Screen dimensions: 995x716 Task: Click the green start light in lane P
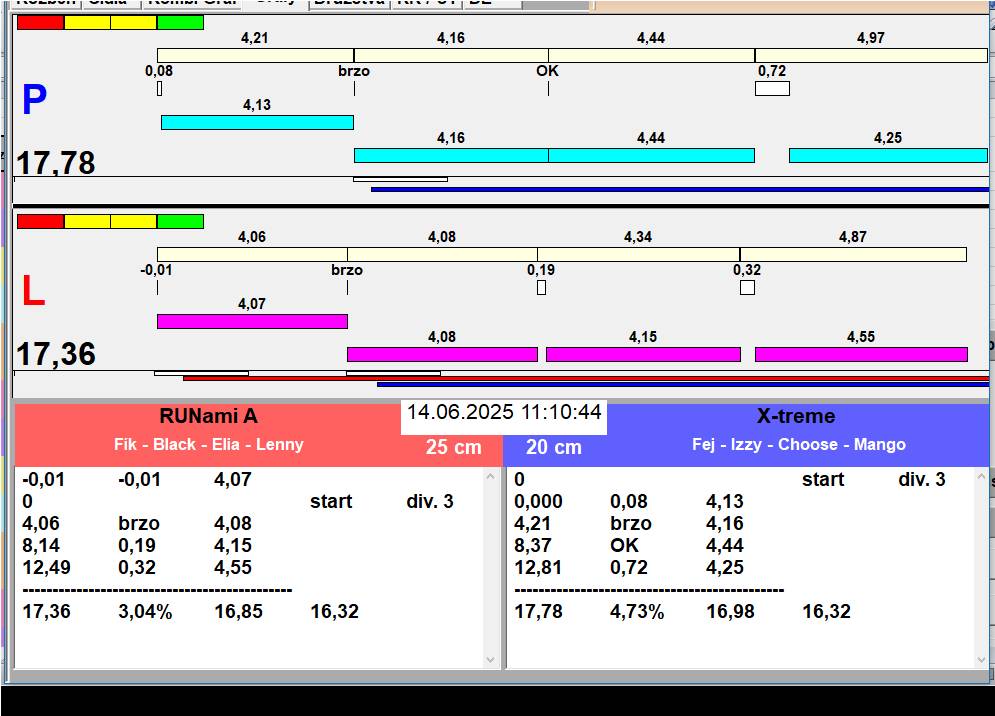pos(180,22)
